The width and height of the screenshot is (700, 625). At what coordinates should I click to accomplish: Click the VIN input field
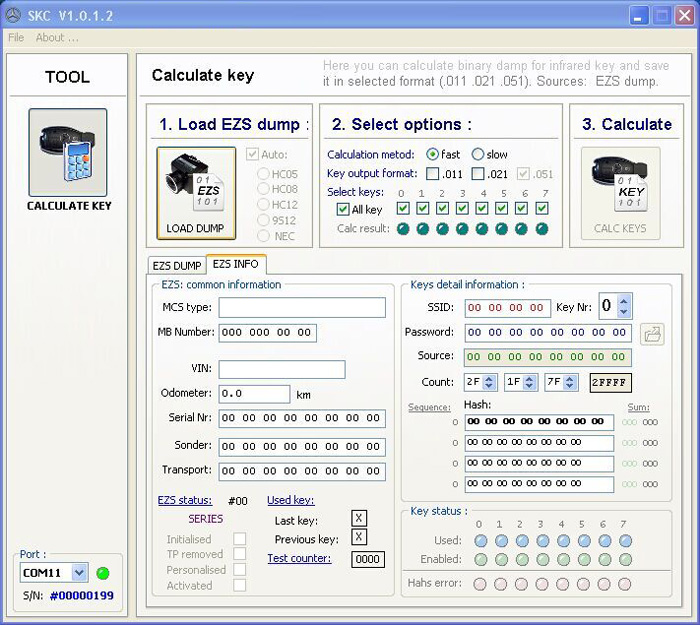282,370
